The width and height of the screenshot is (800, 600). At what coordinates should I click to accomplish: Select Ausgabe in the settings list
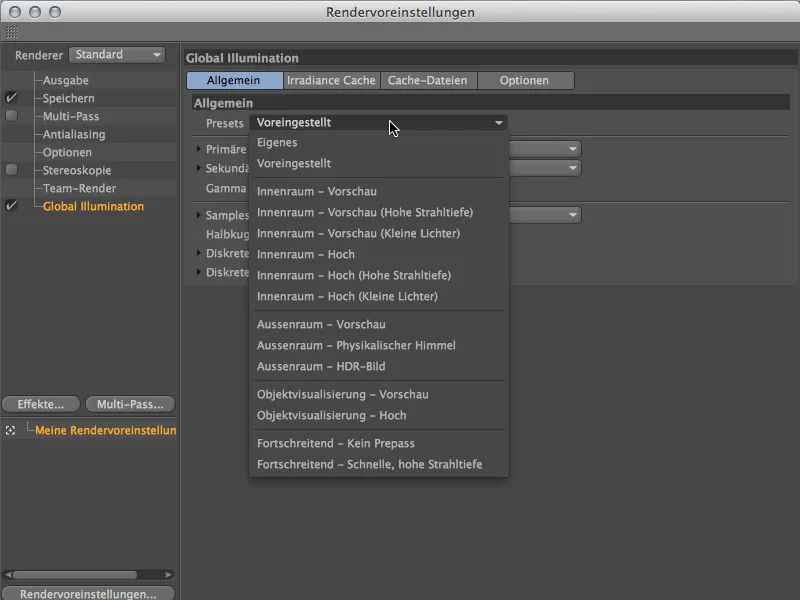tap(65, 80)
